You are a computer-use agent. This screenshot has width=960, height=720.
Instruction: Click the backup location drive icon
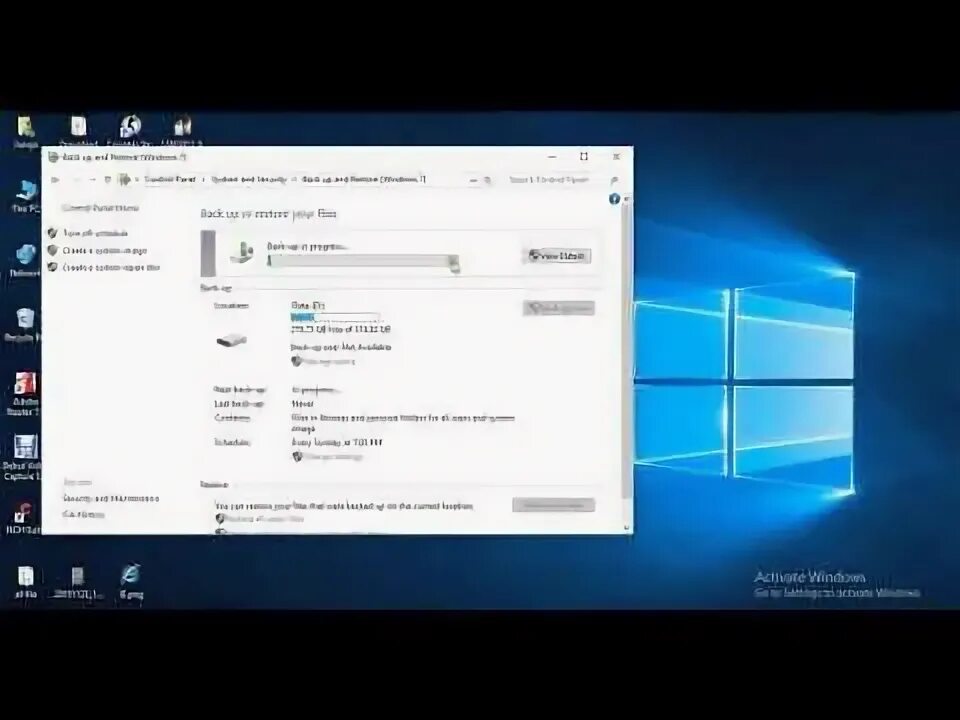tap(231, 340)
